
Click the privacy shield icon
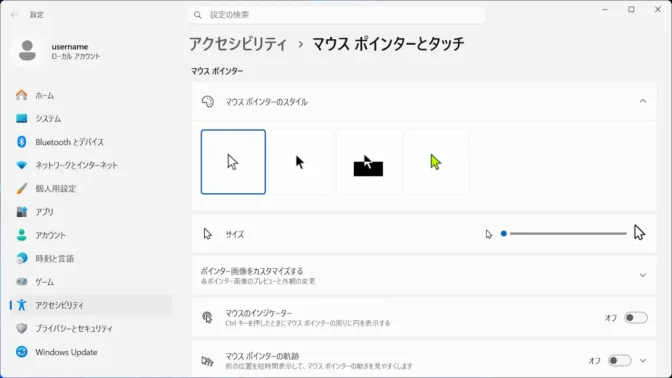pyautogui.click(x=21, y=328)
